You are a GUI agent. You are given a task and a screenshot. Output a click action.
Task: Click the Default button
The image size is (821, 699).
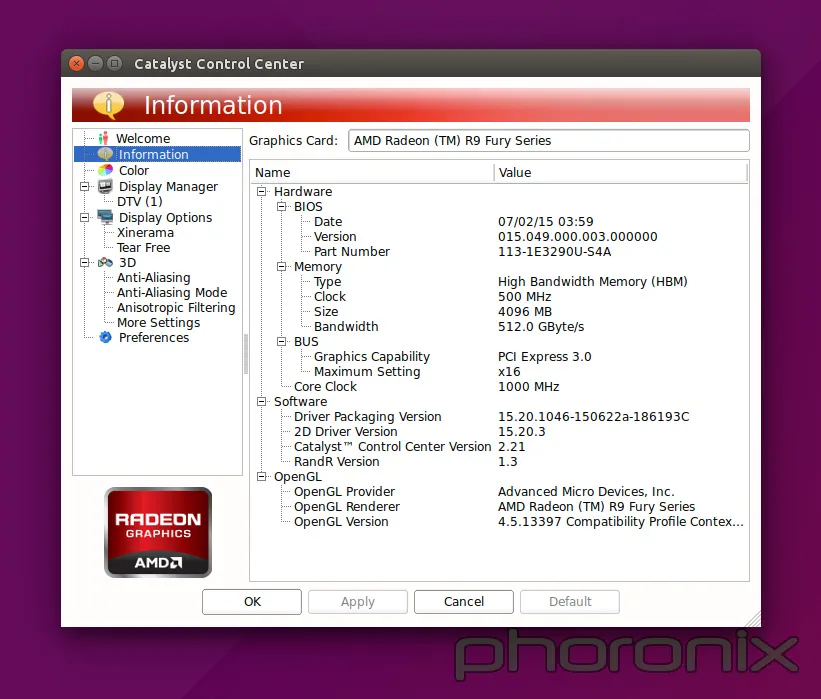[570, 602]
